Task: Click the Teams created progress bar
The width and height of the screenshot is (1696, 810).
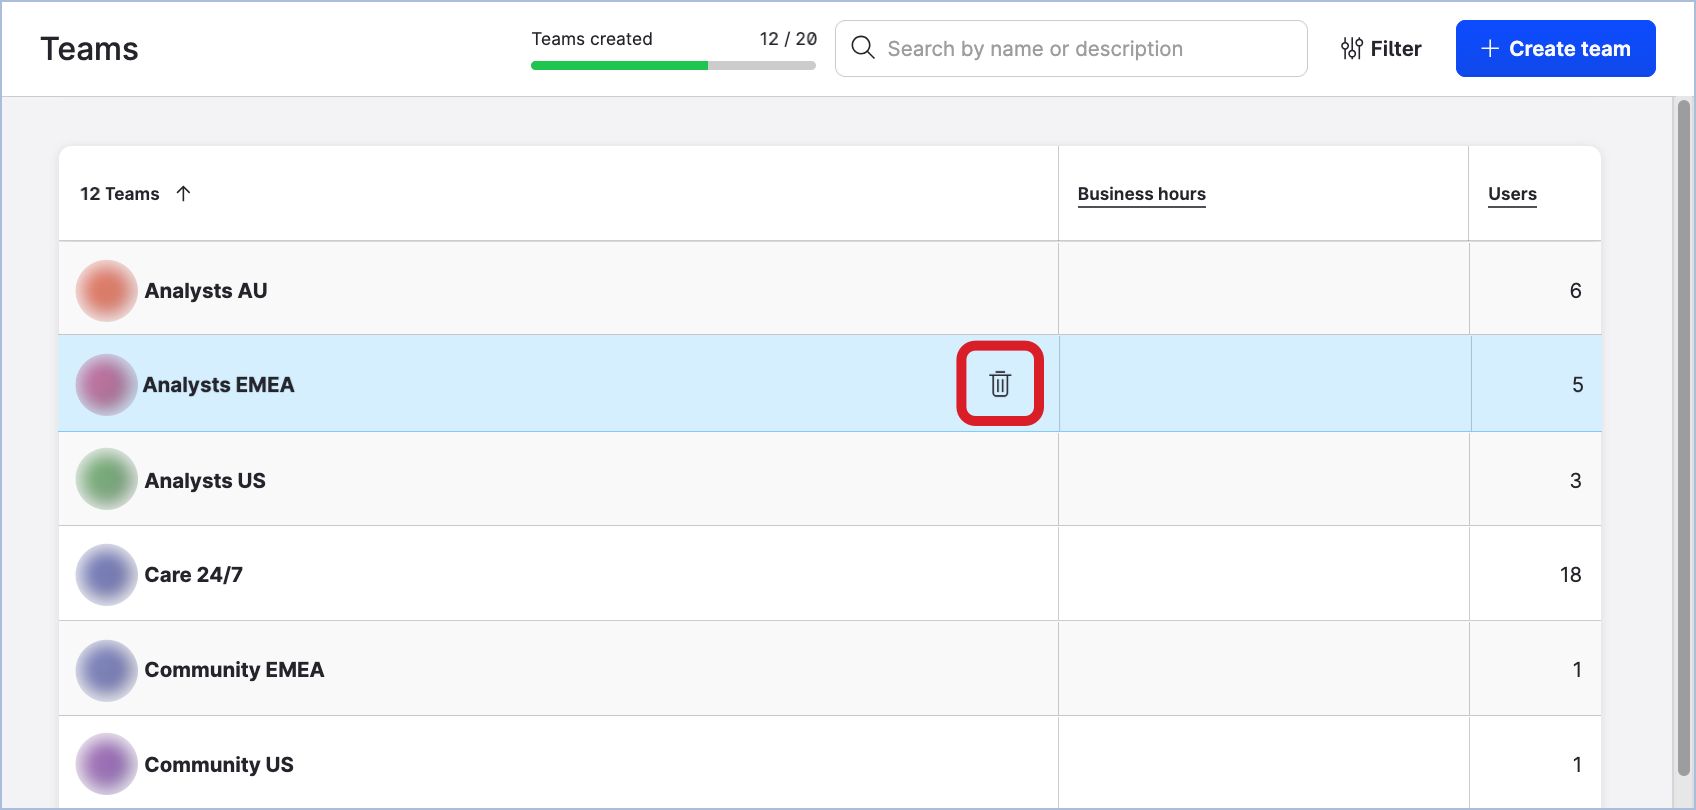Action: coord(673,65)
